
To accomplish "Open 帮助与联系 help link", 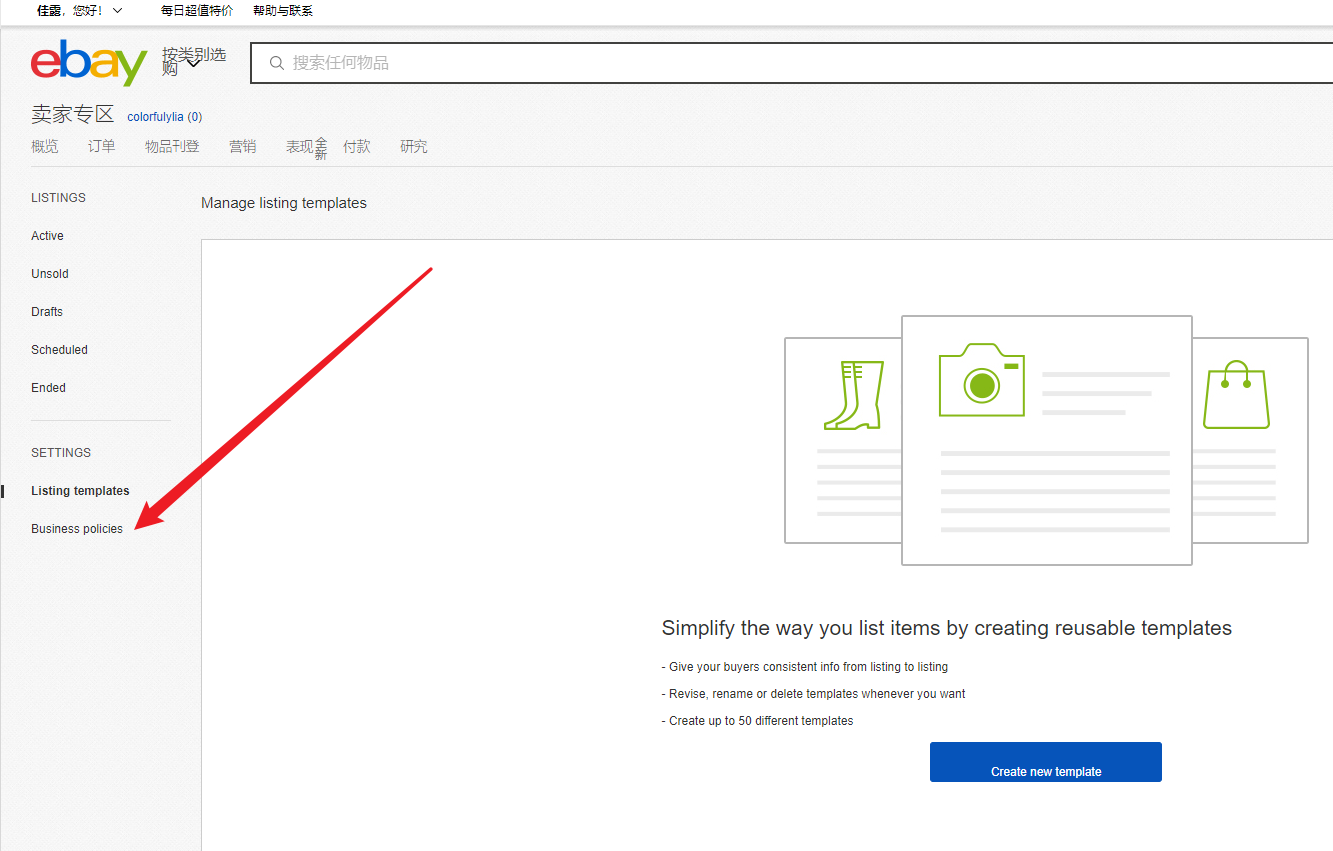I will point(283,10).
